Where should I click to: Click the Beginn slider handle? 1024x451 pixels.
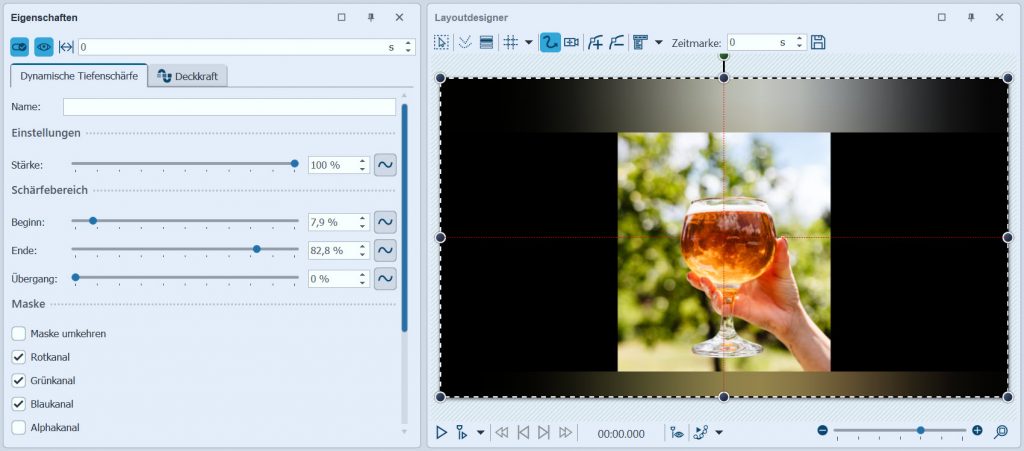pyautogui.click(x=93, y=221)
